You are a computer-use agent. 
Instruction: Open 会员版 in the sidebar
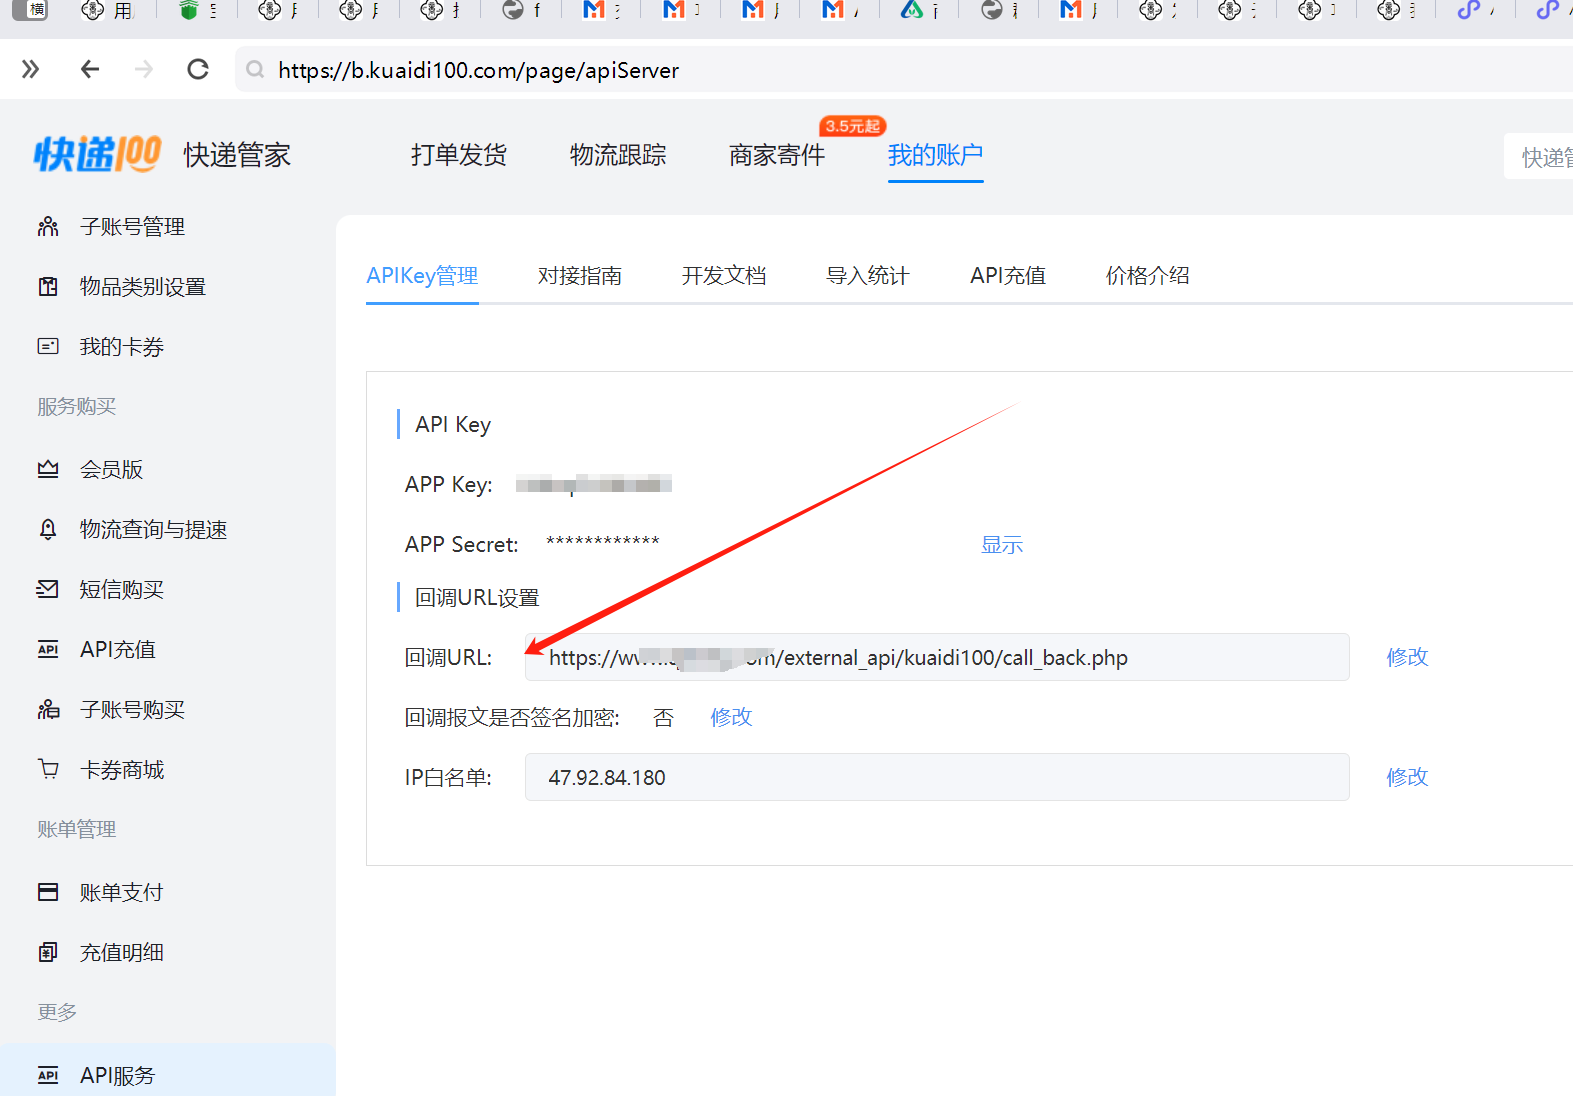[x=111, y=469]
